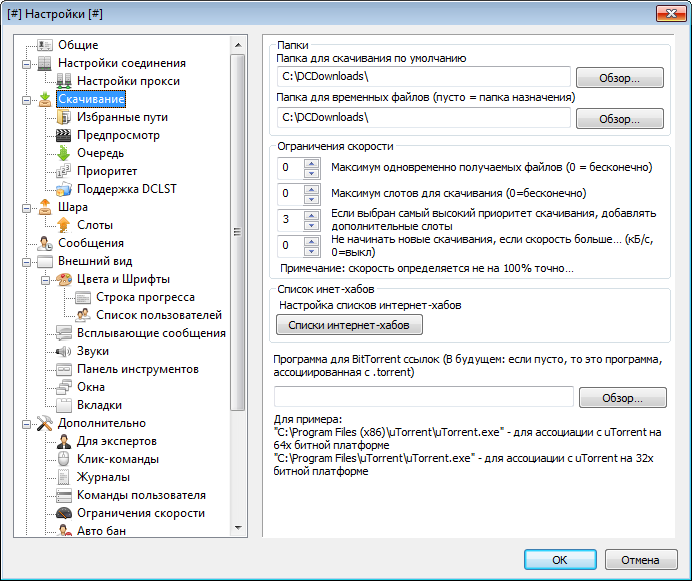Open Списки интернет-хабов
Image resolution: width=692 pixels, height=581 pixels.
pyautogui.click(x=349, y=325)
